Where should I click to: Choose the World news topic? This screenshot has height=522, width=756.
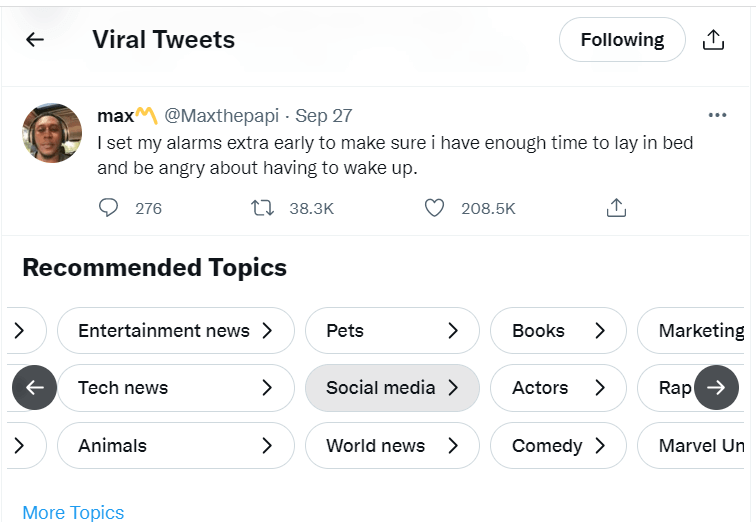coord(391,446)
